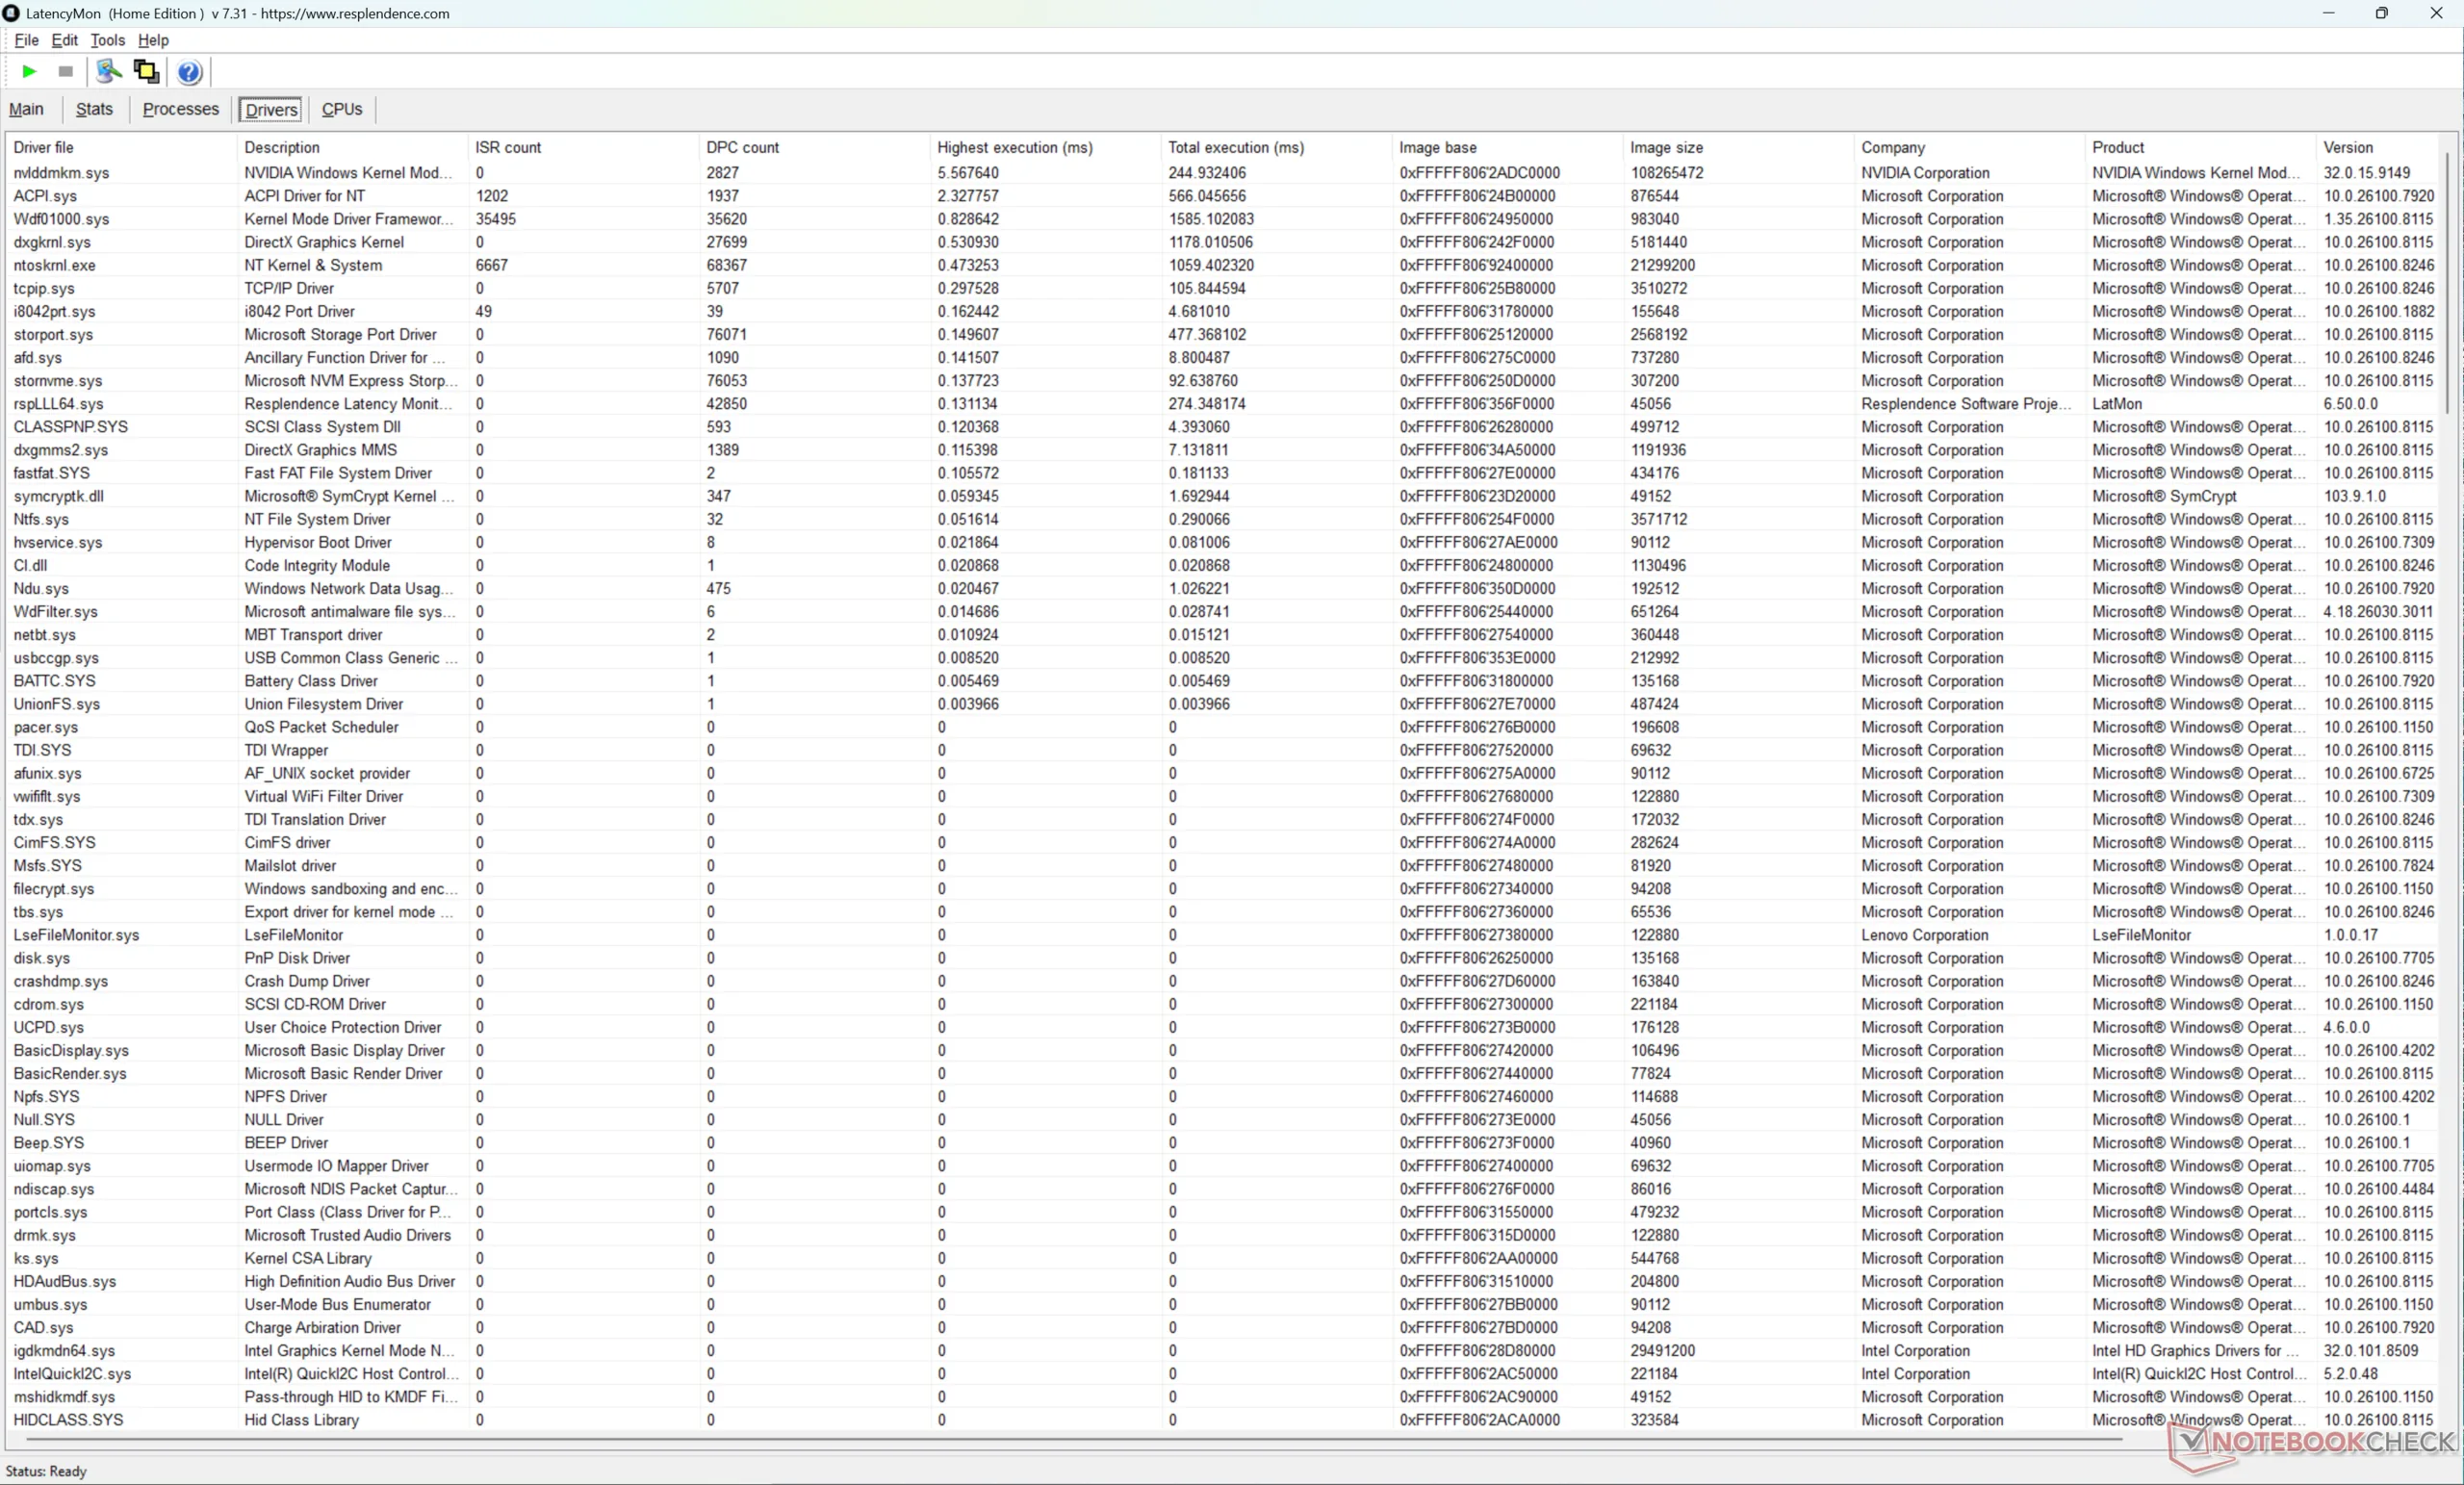Screen dimensions: 2464x1485
Task: Open help via blue question icon
Action: click(x=189, y=71)
